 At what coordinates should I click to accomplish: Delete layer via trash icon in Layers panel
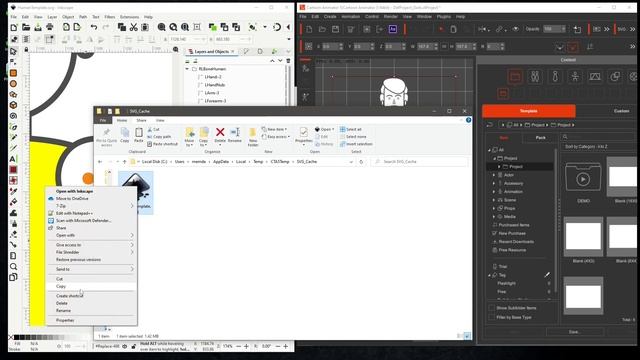tap(288, 61)
